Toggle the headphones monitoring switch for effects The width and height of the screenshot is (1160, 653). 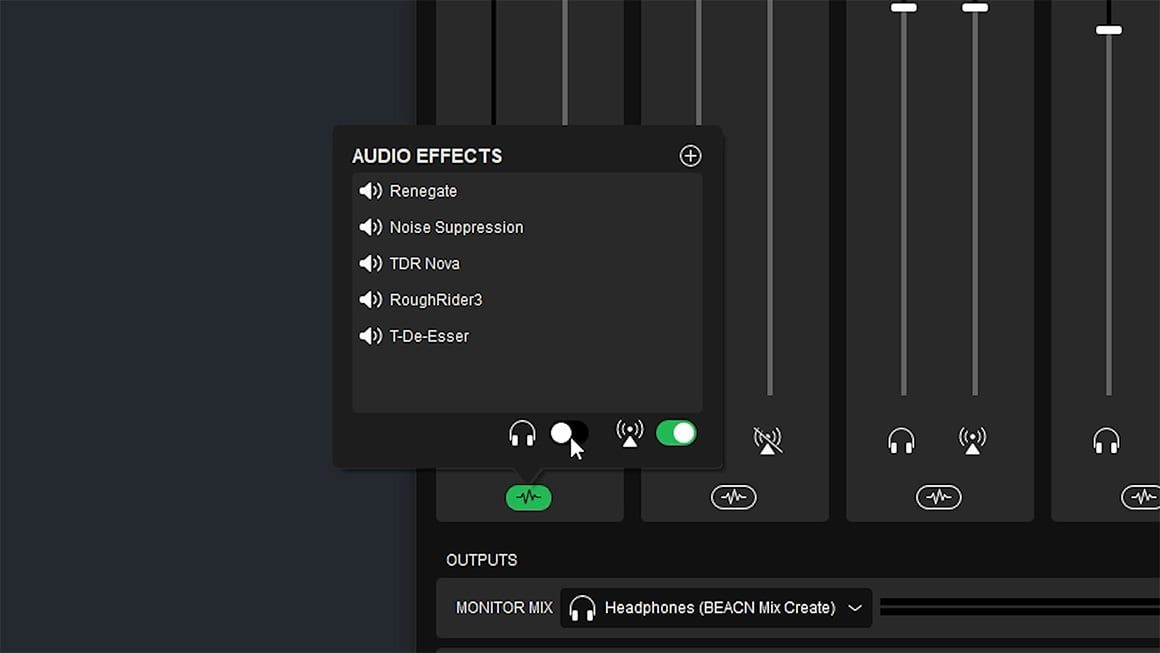click(569, 433)
